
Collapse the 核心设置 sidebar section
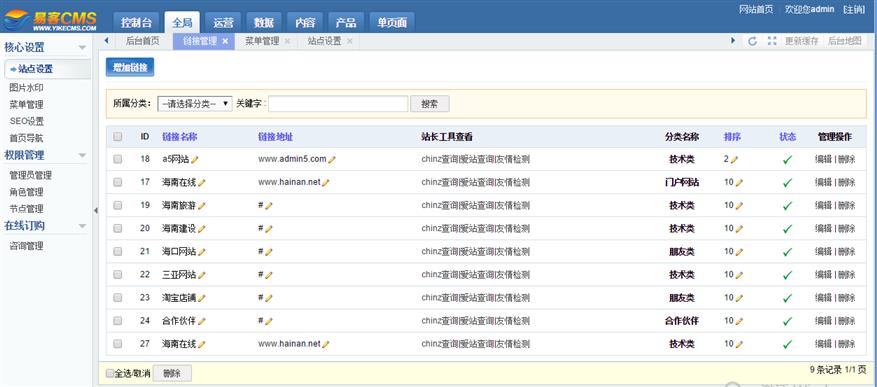[x=82, y=48]
